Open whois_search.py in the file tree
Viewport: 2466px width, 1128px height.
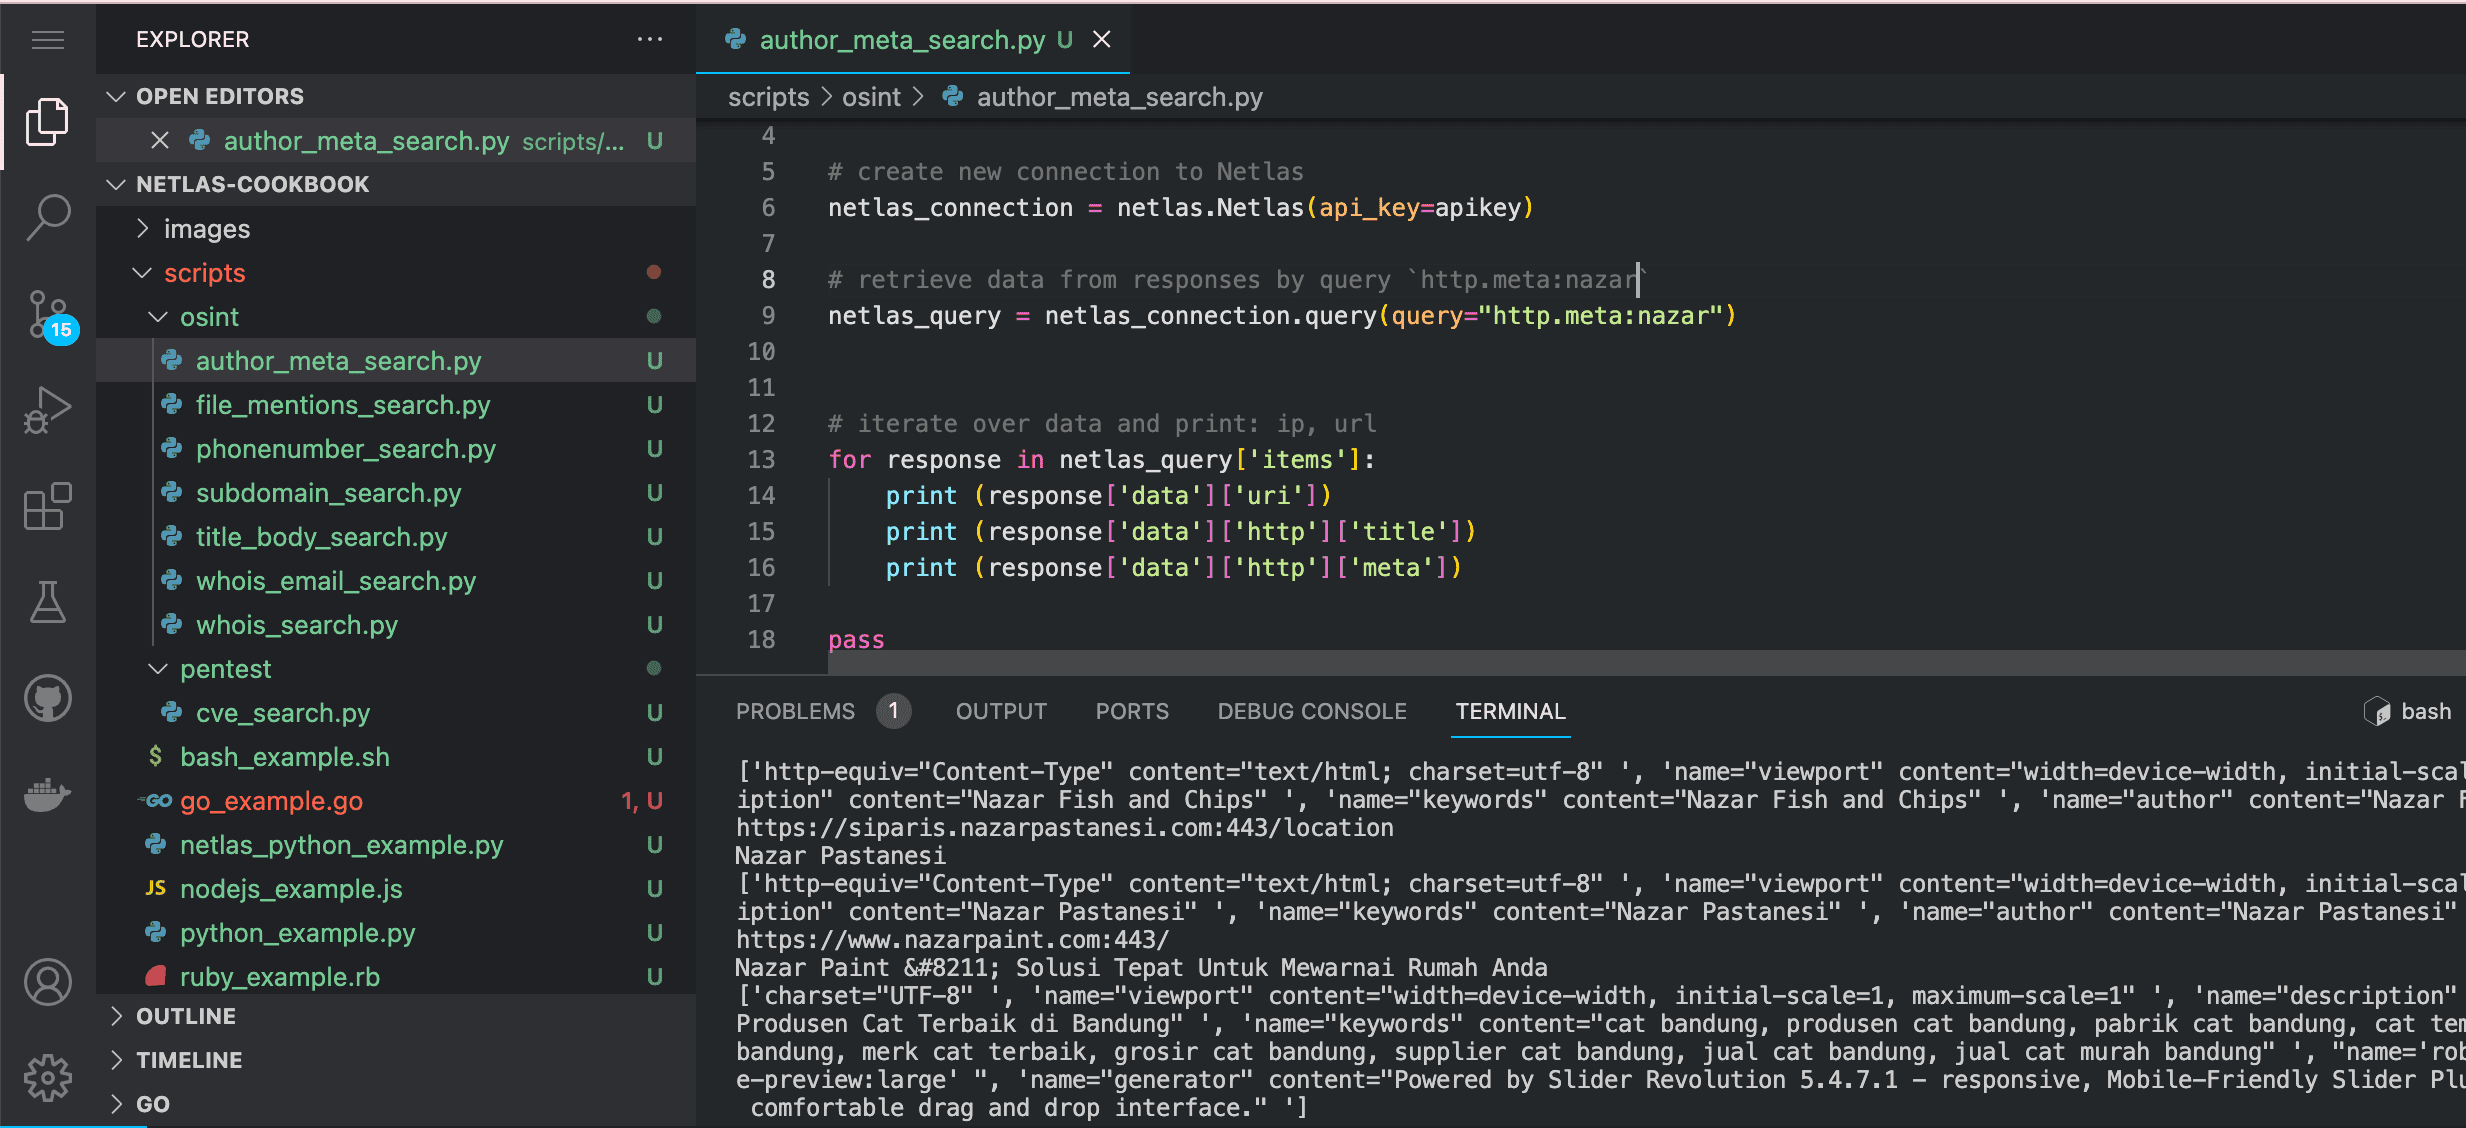[x=296, y=625]
